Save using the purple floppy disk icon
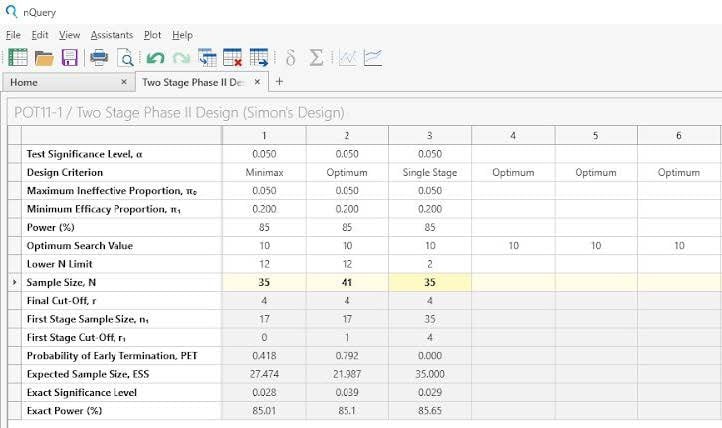 tap(70, 58)
